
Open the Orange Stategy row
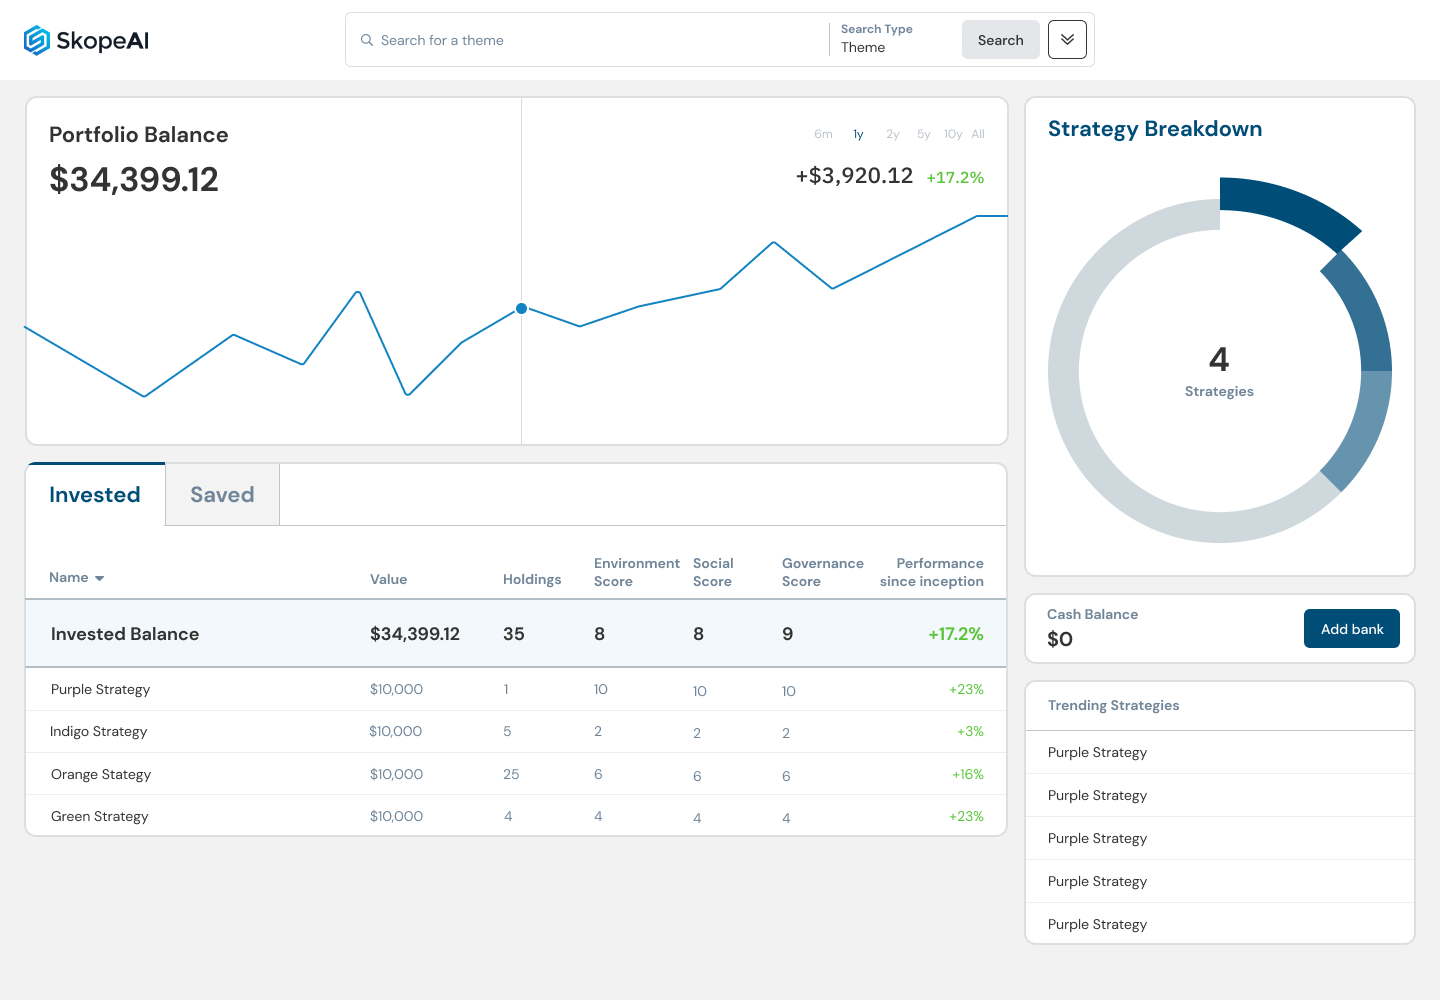516,774
